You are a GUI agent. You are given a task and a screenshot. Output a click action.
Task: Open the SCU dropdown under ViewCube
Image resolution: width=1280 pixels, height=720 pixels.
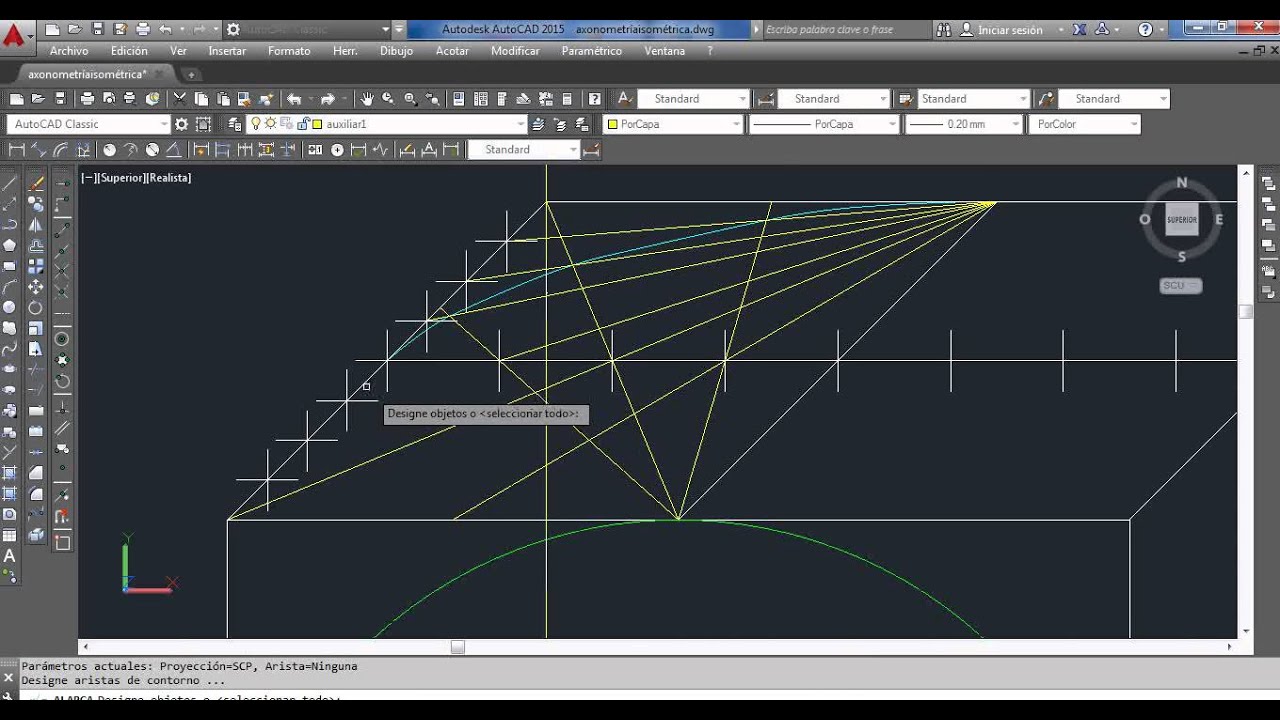(1181, 286)
